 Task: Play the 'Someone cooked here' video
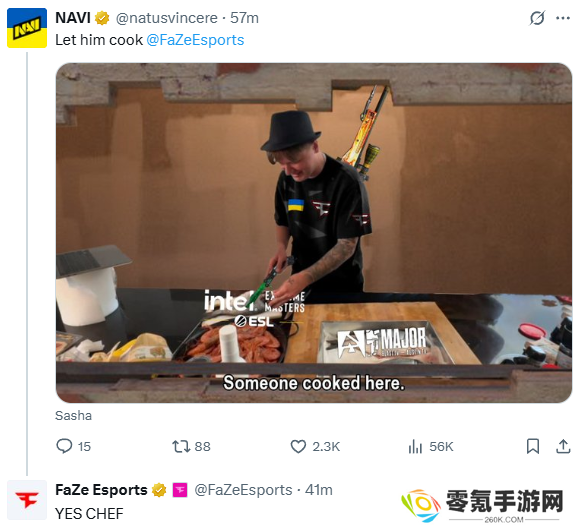tap(314, 233)
